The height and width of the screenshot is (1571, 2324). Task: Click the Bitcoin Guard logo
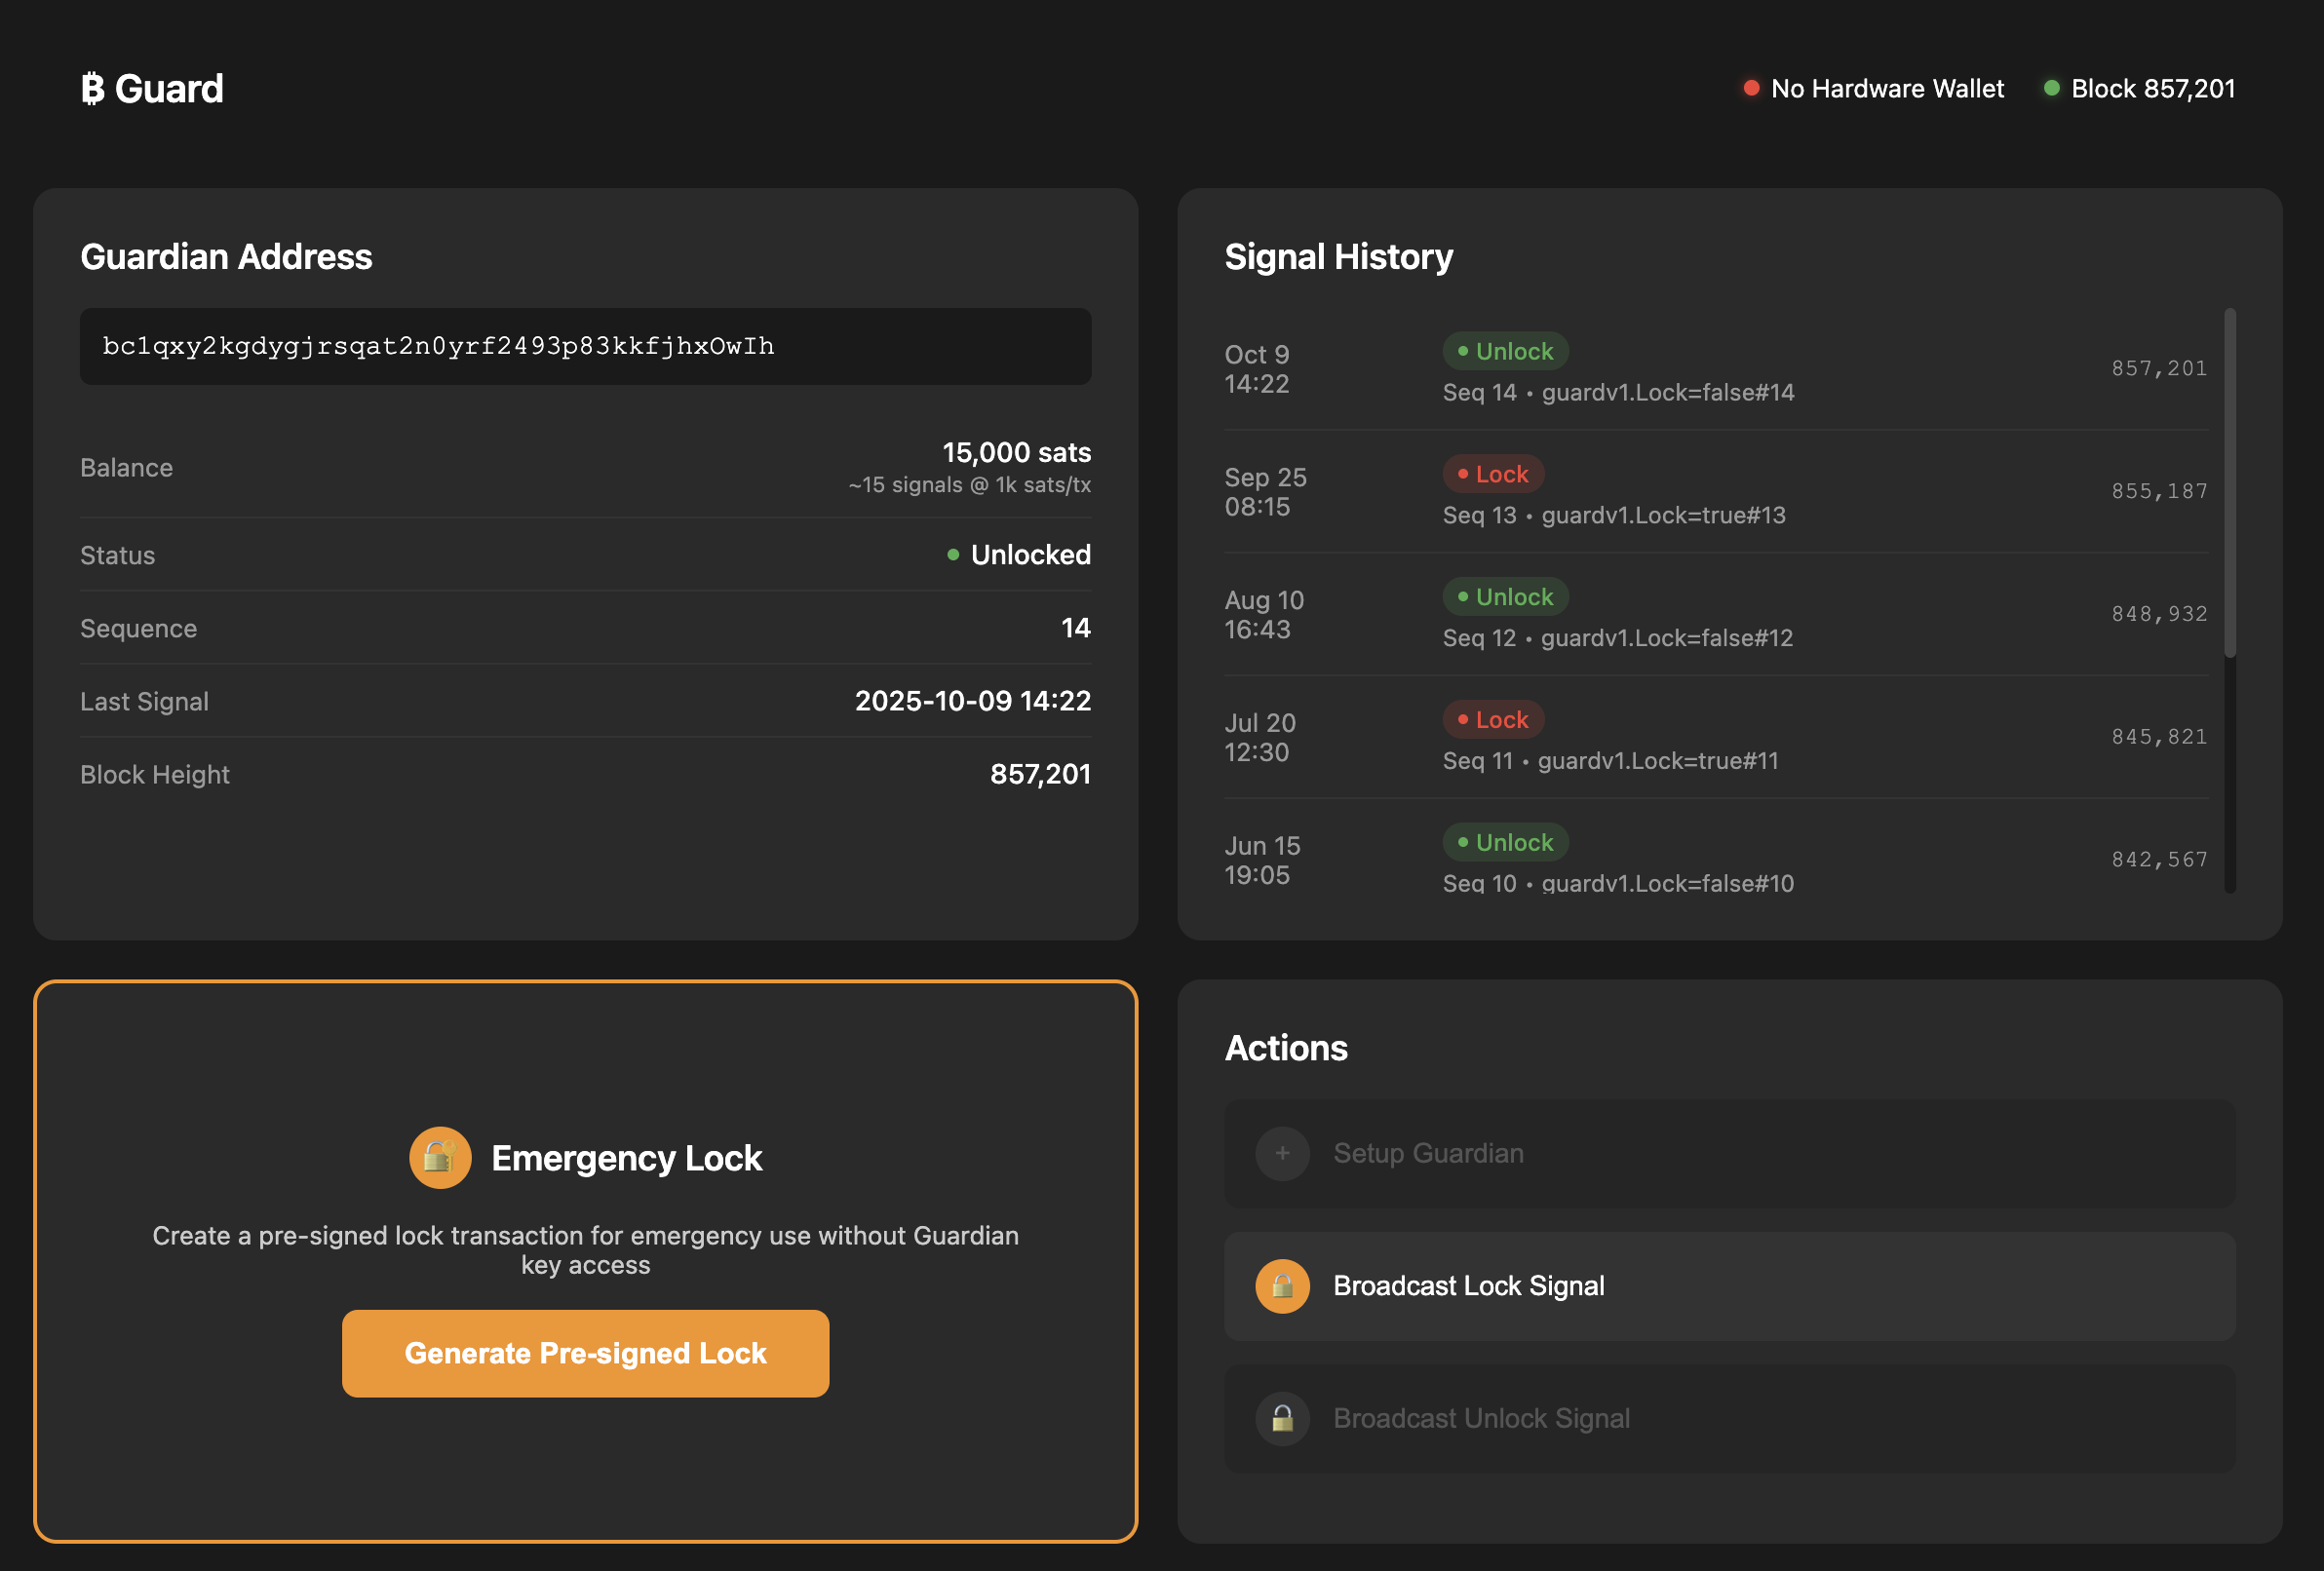(152, 89)
